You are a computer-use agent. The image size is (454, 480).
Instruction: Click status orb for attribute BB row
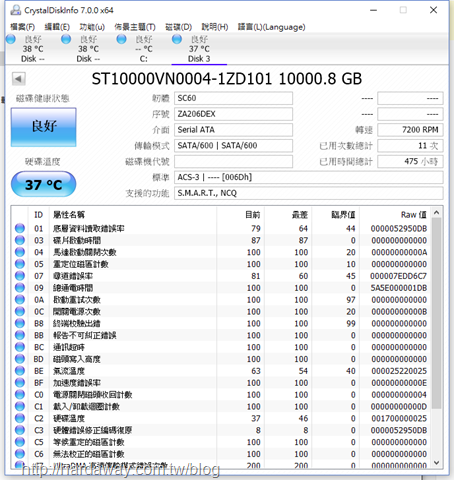(x=20, y=335)
